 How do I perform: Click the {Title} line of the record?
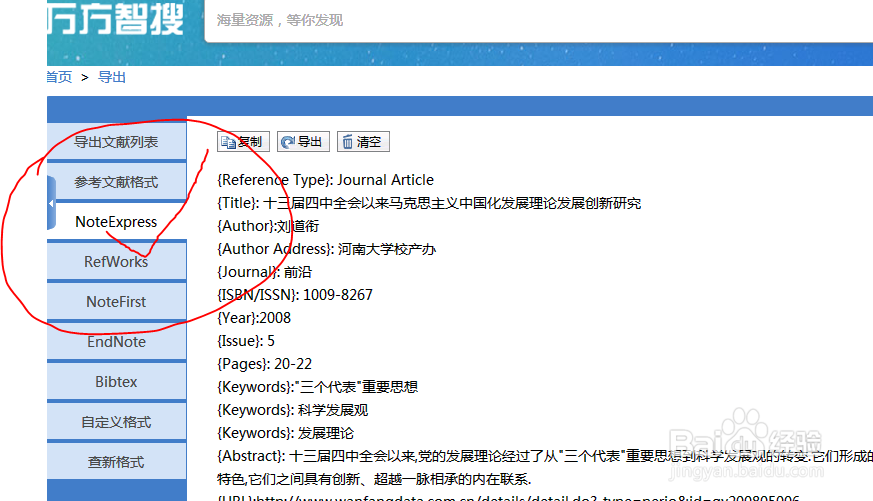(x=429, y=203)
